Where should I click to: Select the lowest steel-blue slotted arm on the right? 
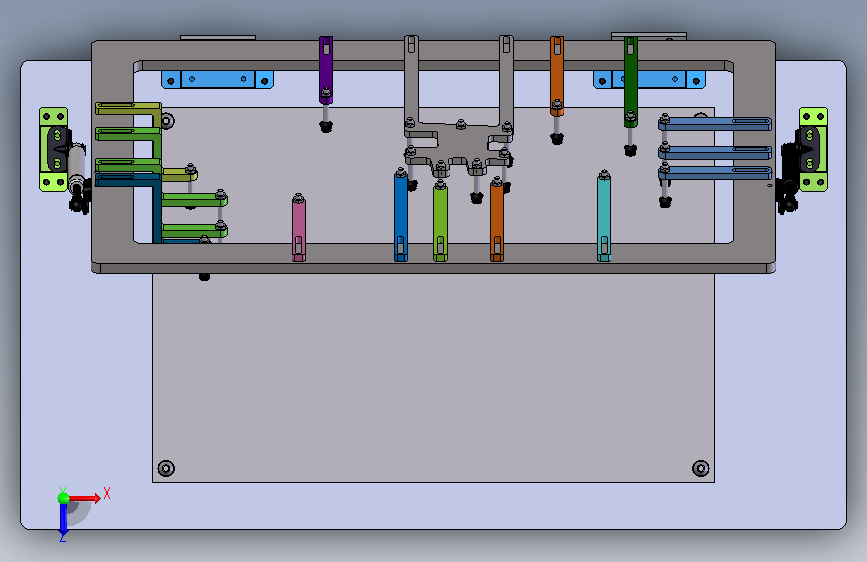pyautogui.click(x=715, y=173)
